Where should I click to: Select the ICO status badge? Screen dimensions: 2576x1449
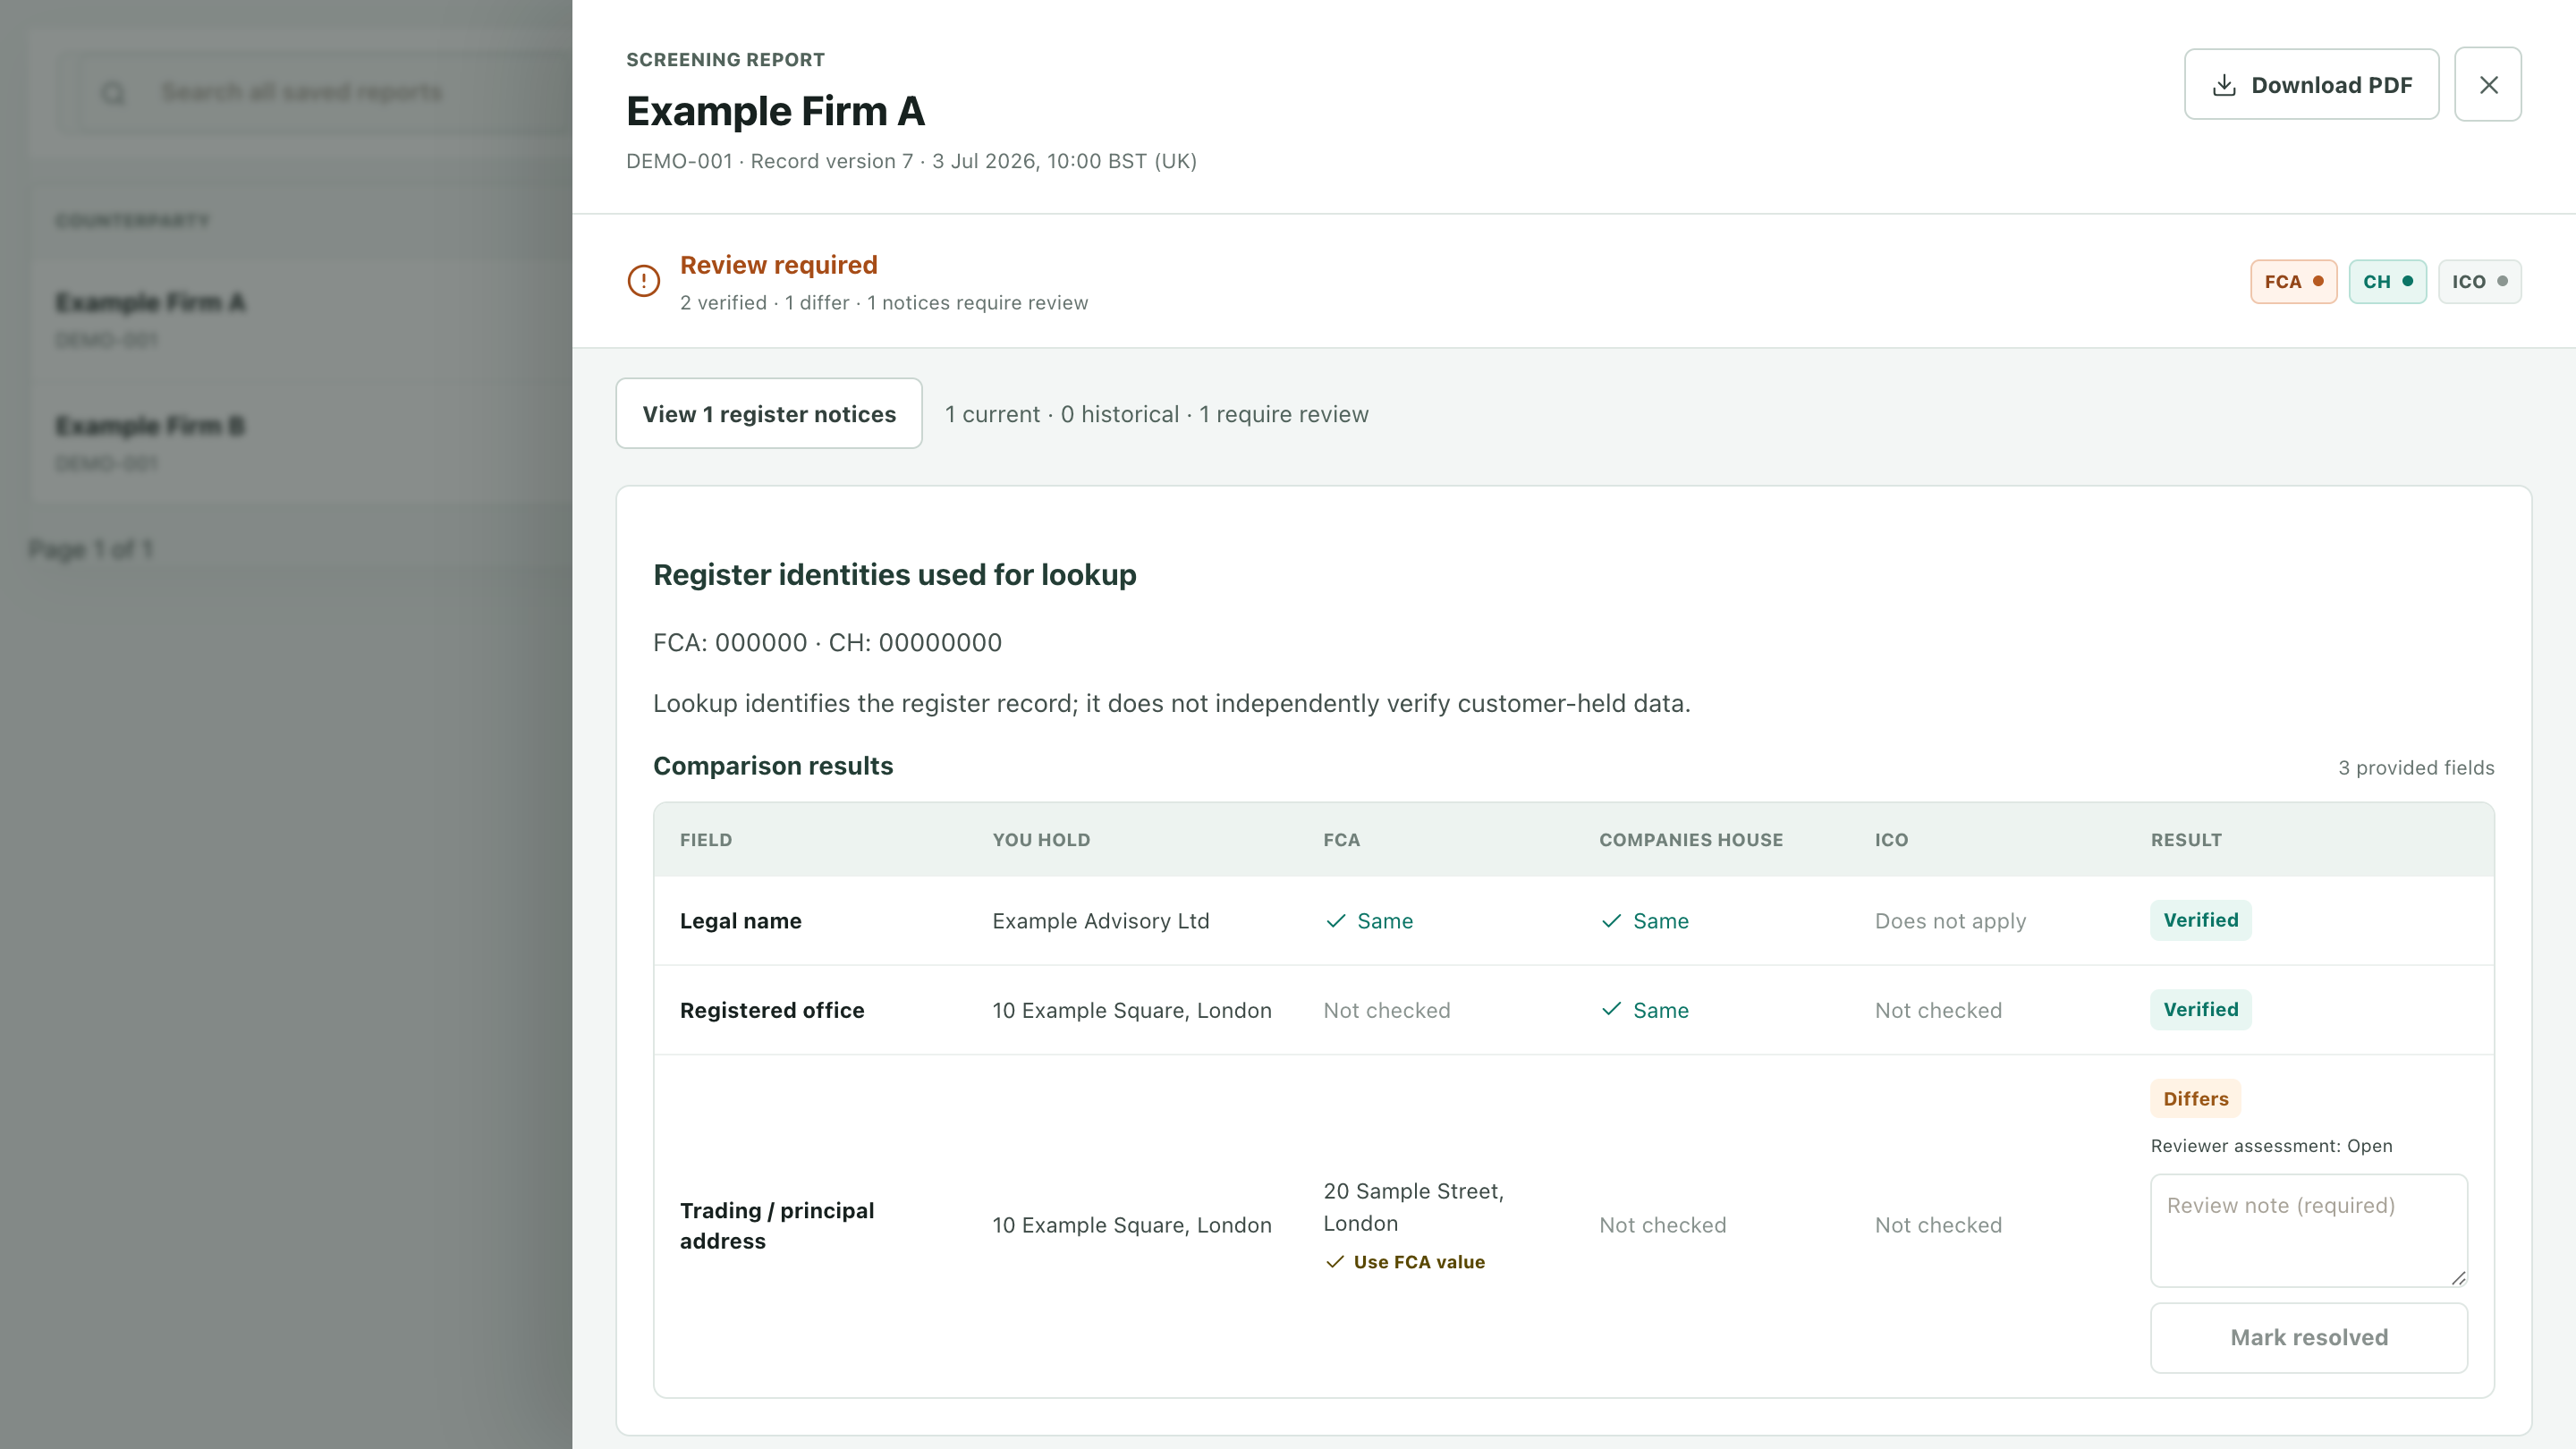coord(2479,282)
